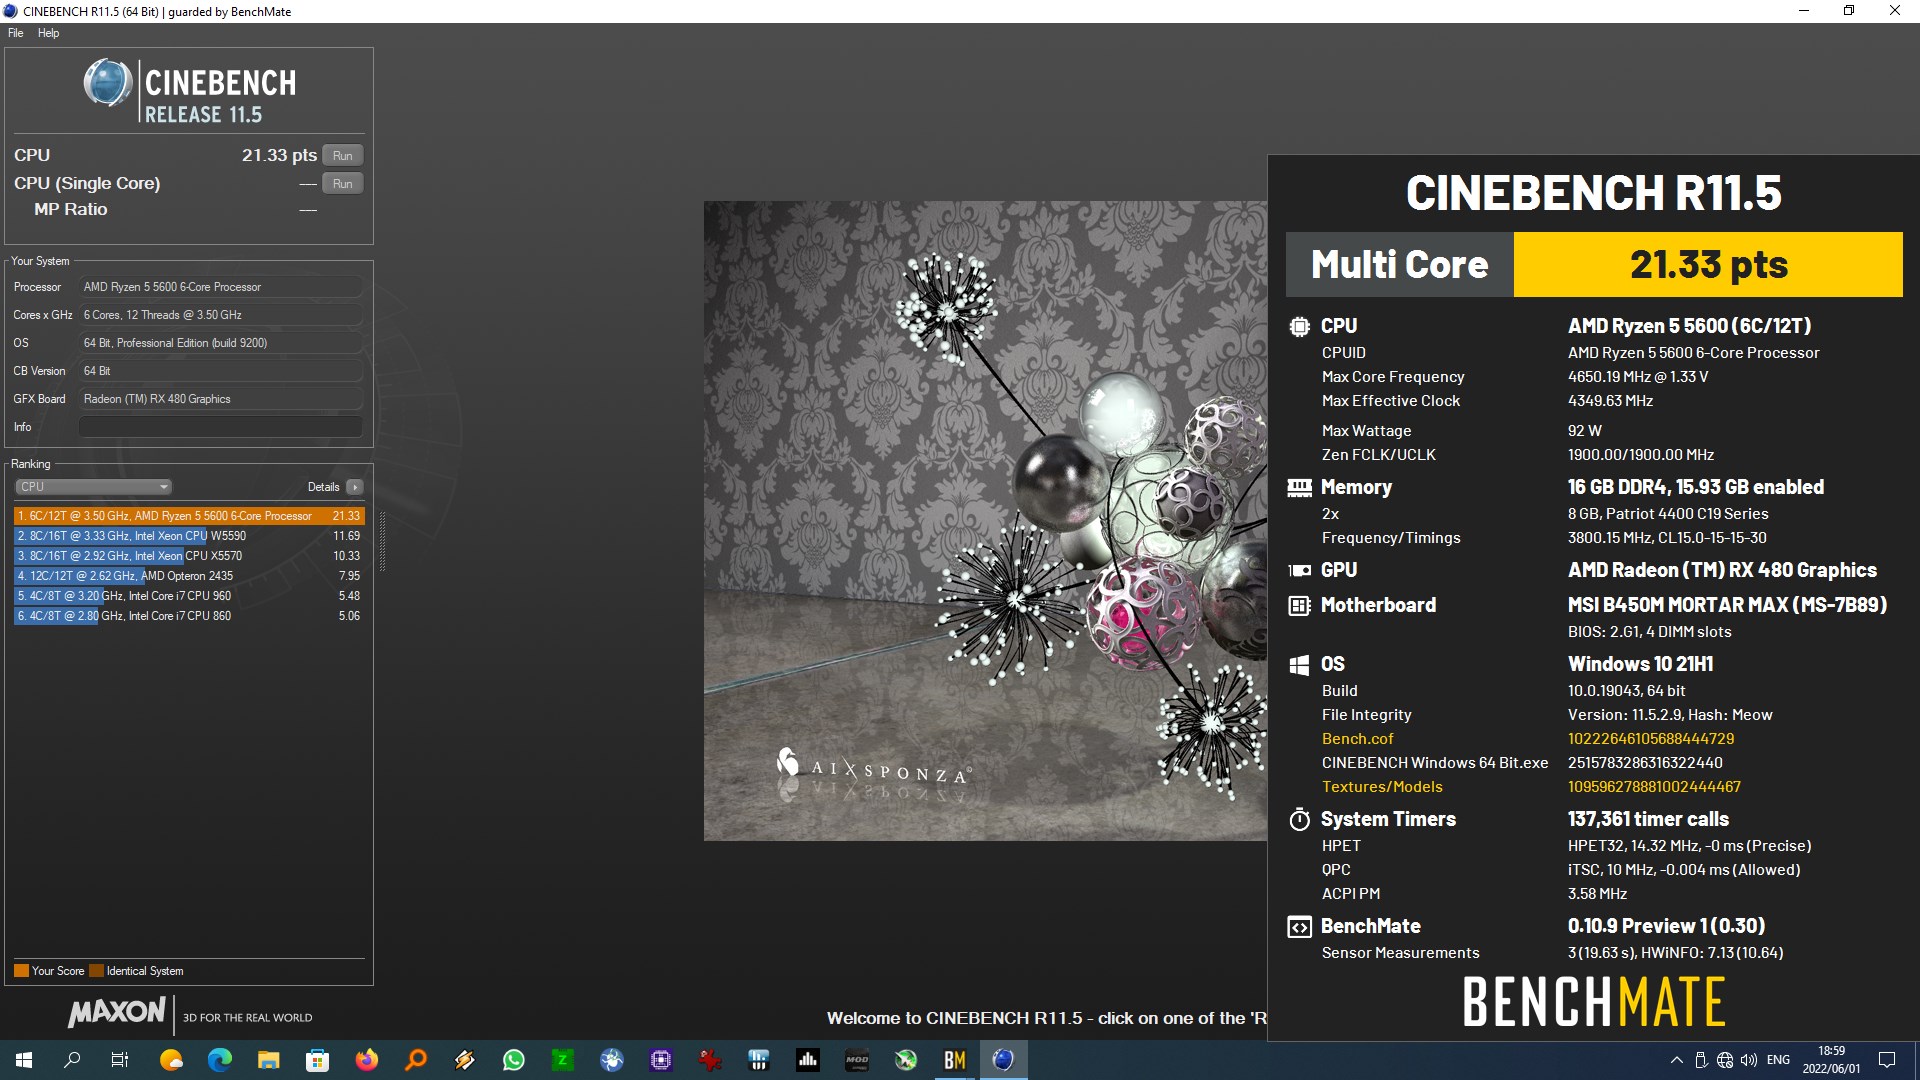This screenshot has width=1920, height=1080.
Task: Open the purple CPU chip taskbar app
Action: pyautogui.click(x=661, y=1060)
